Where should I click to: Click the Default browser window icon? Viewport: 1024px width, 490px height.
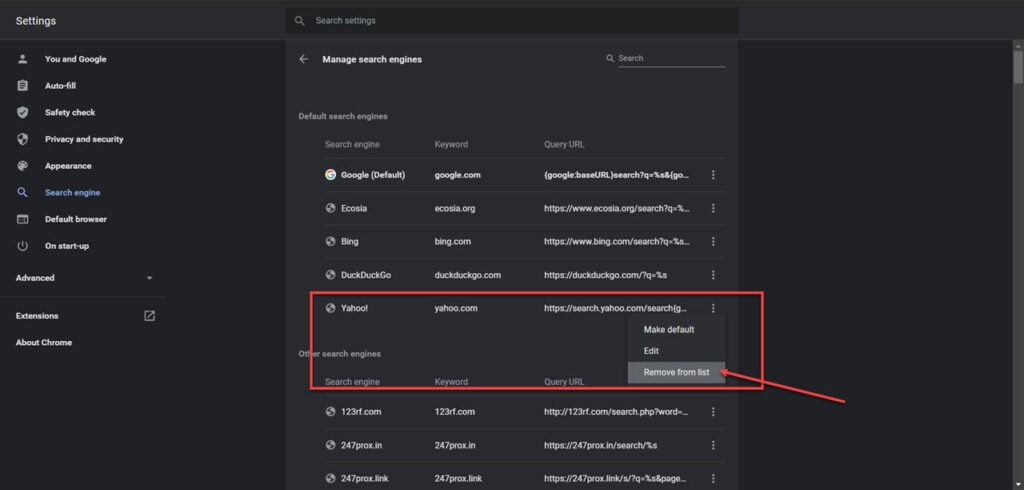(x=22, y=220)
